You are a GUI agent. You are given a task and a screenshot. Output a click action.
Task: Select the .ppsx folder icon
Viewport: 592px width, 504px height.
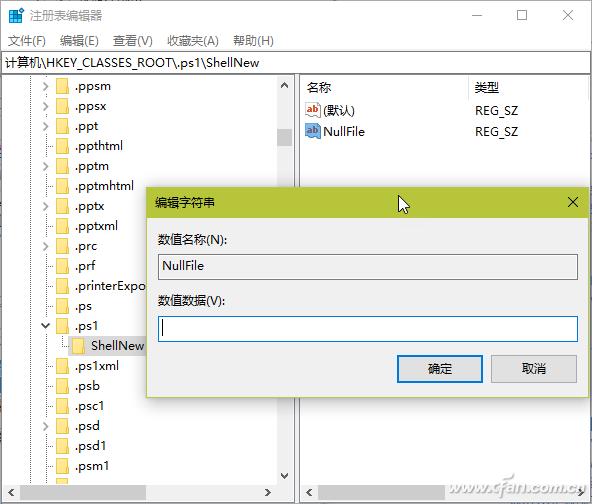pyautogui.click(x=62, y=106)
